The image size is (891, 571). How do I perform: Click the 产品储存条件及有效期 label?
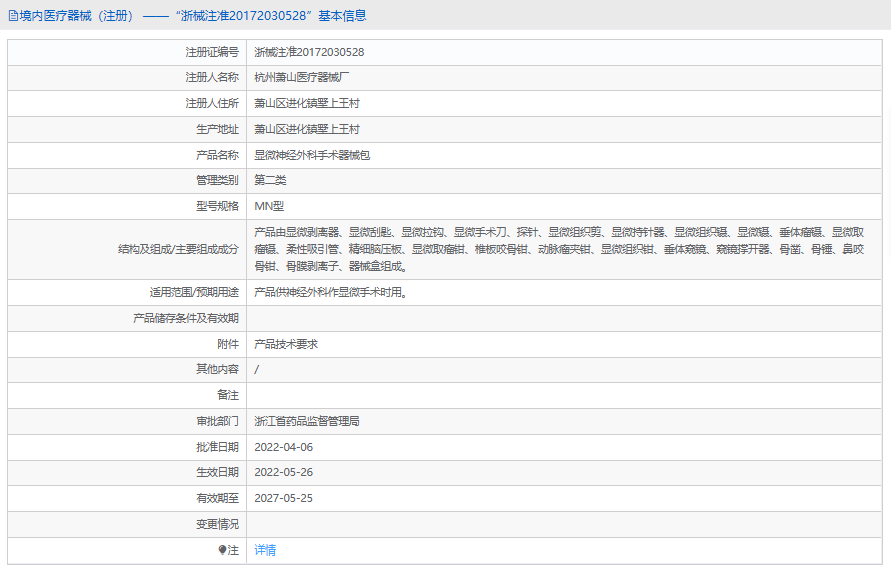(186, 319)
